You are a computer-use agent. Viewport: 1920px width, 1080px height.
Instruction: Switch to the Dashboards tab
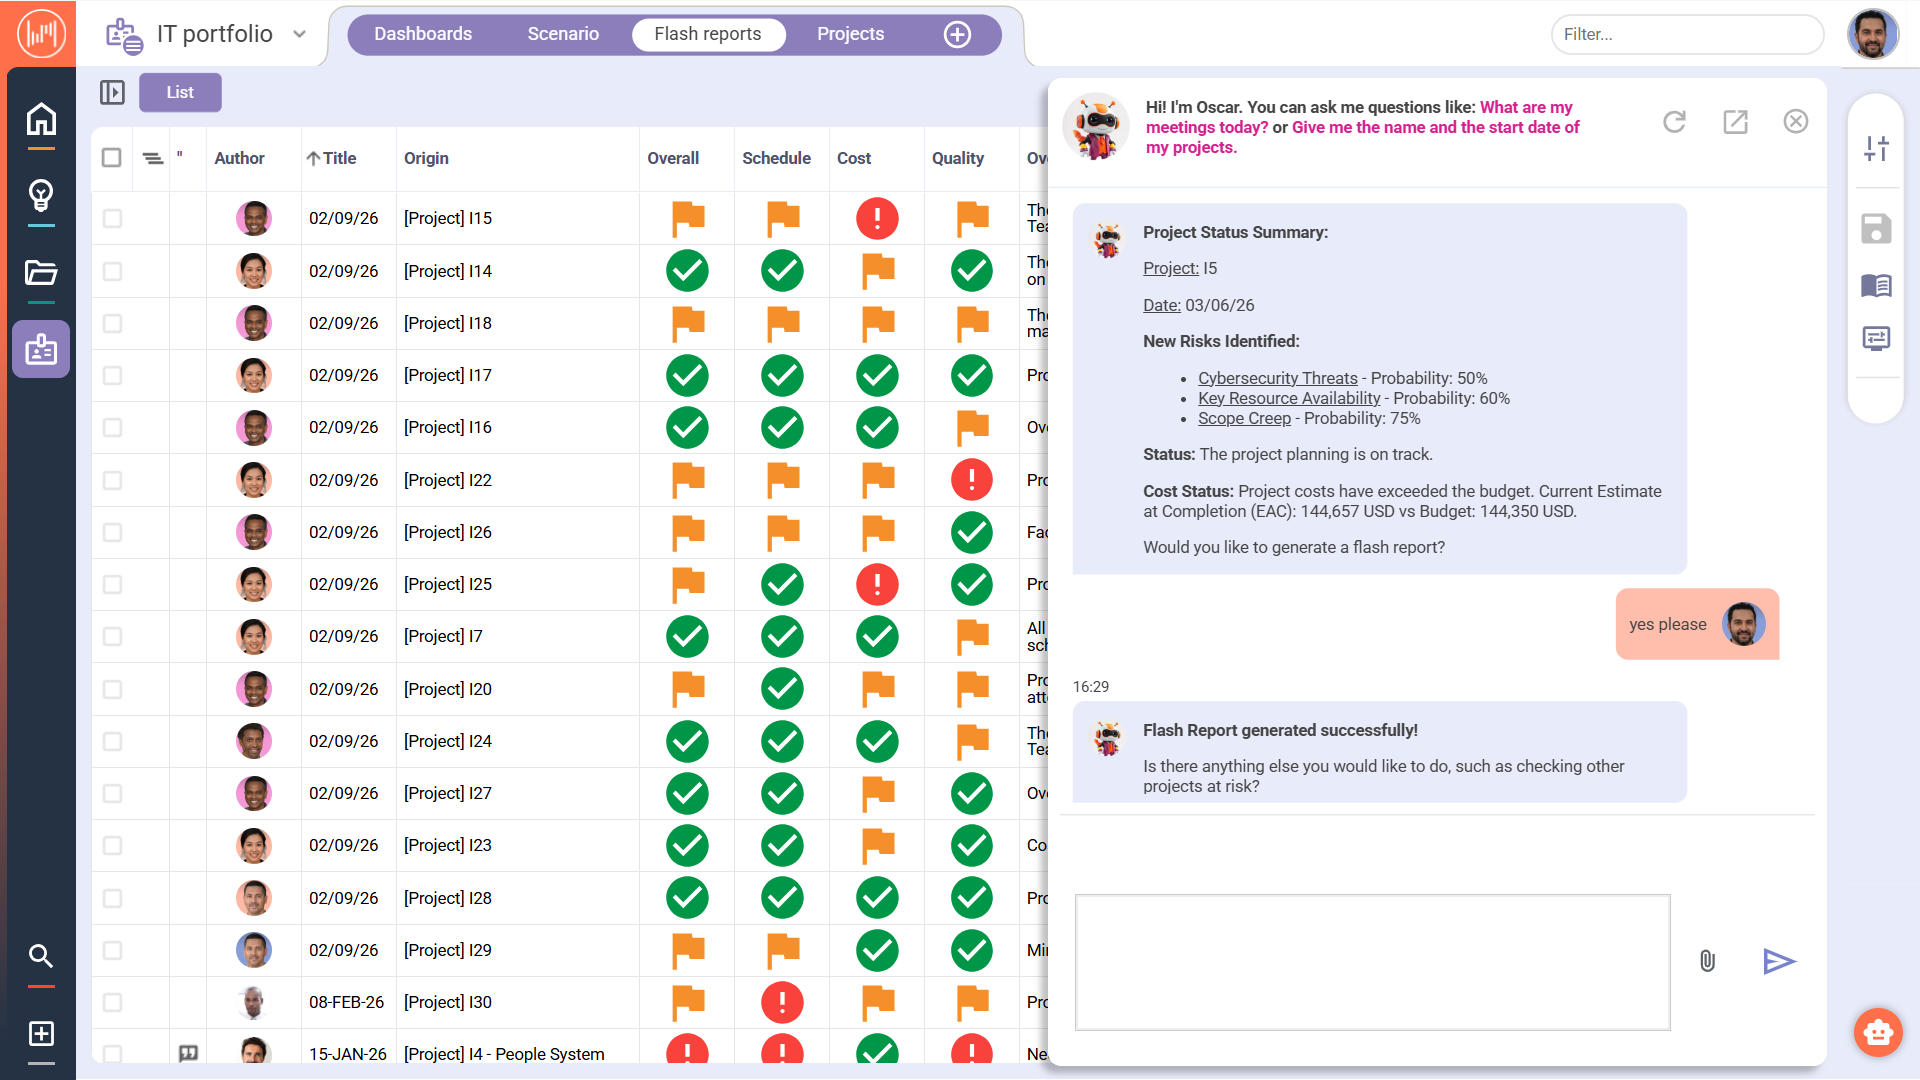pyautogui.click(x=422, y=34)
